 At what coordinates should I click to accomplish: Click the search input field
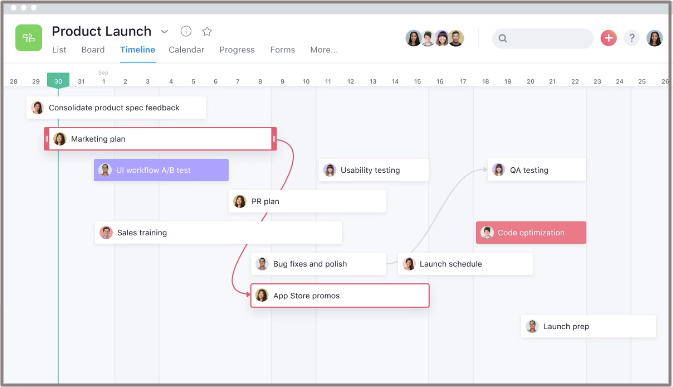[543, 39]
